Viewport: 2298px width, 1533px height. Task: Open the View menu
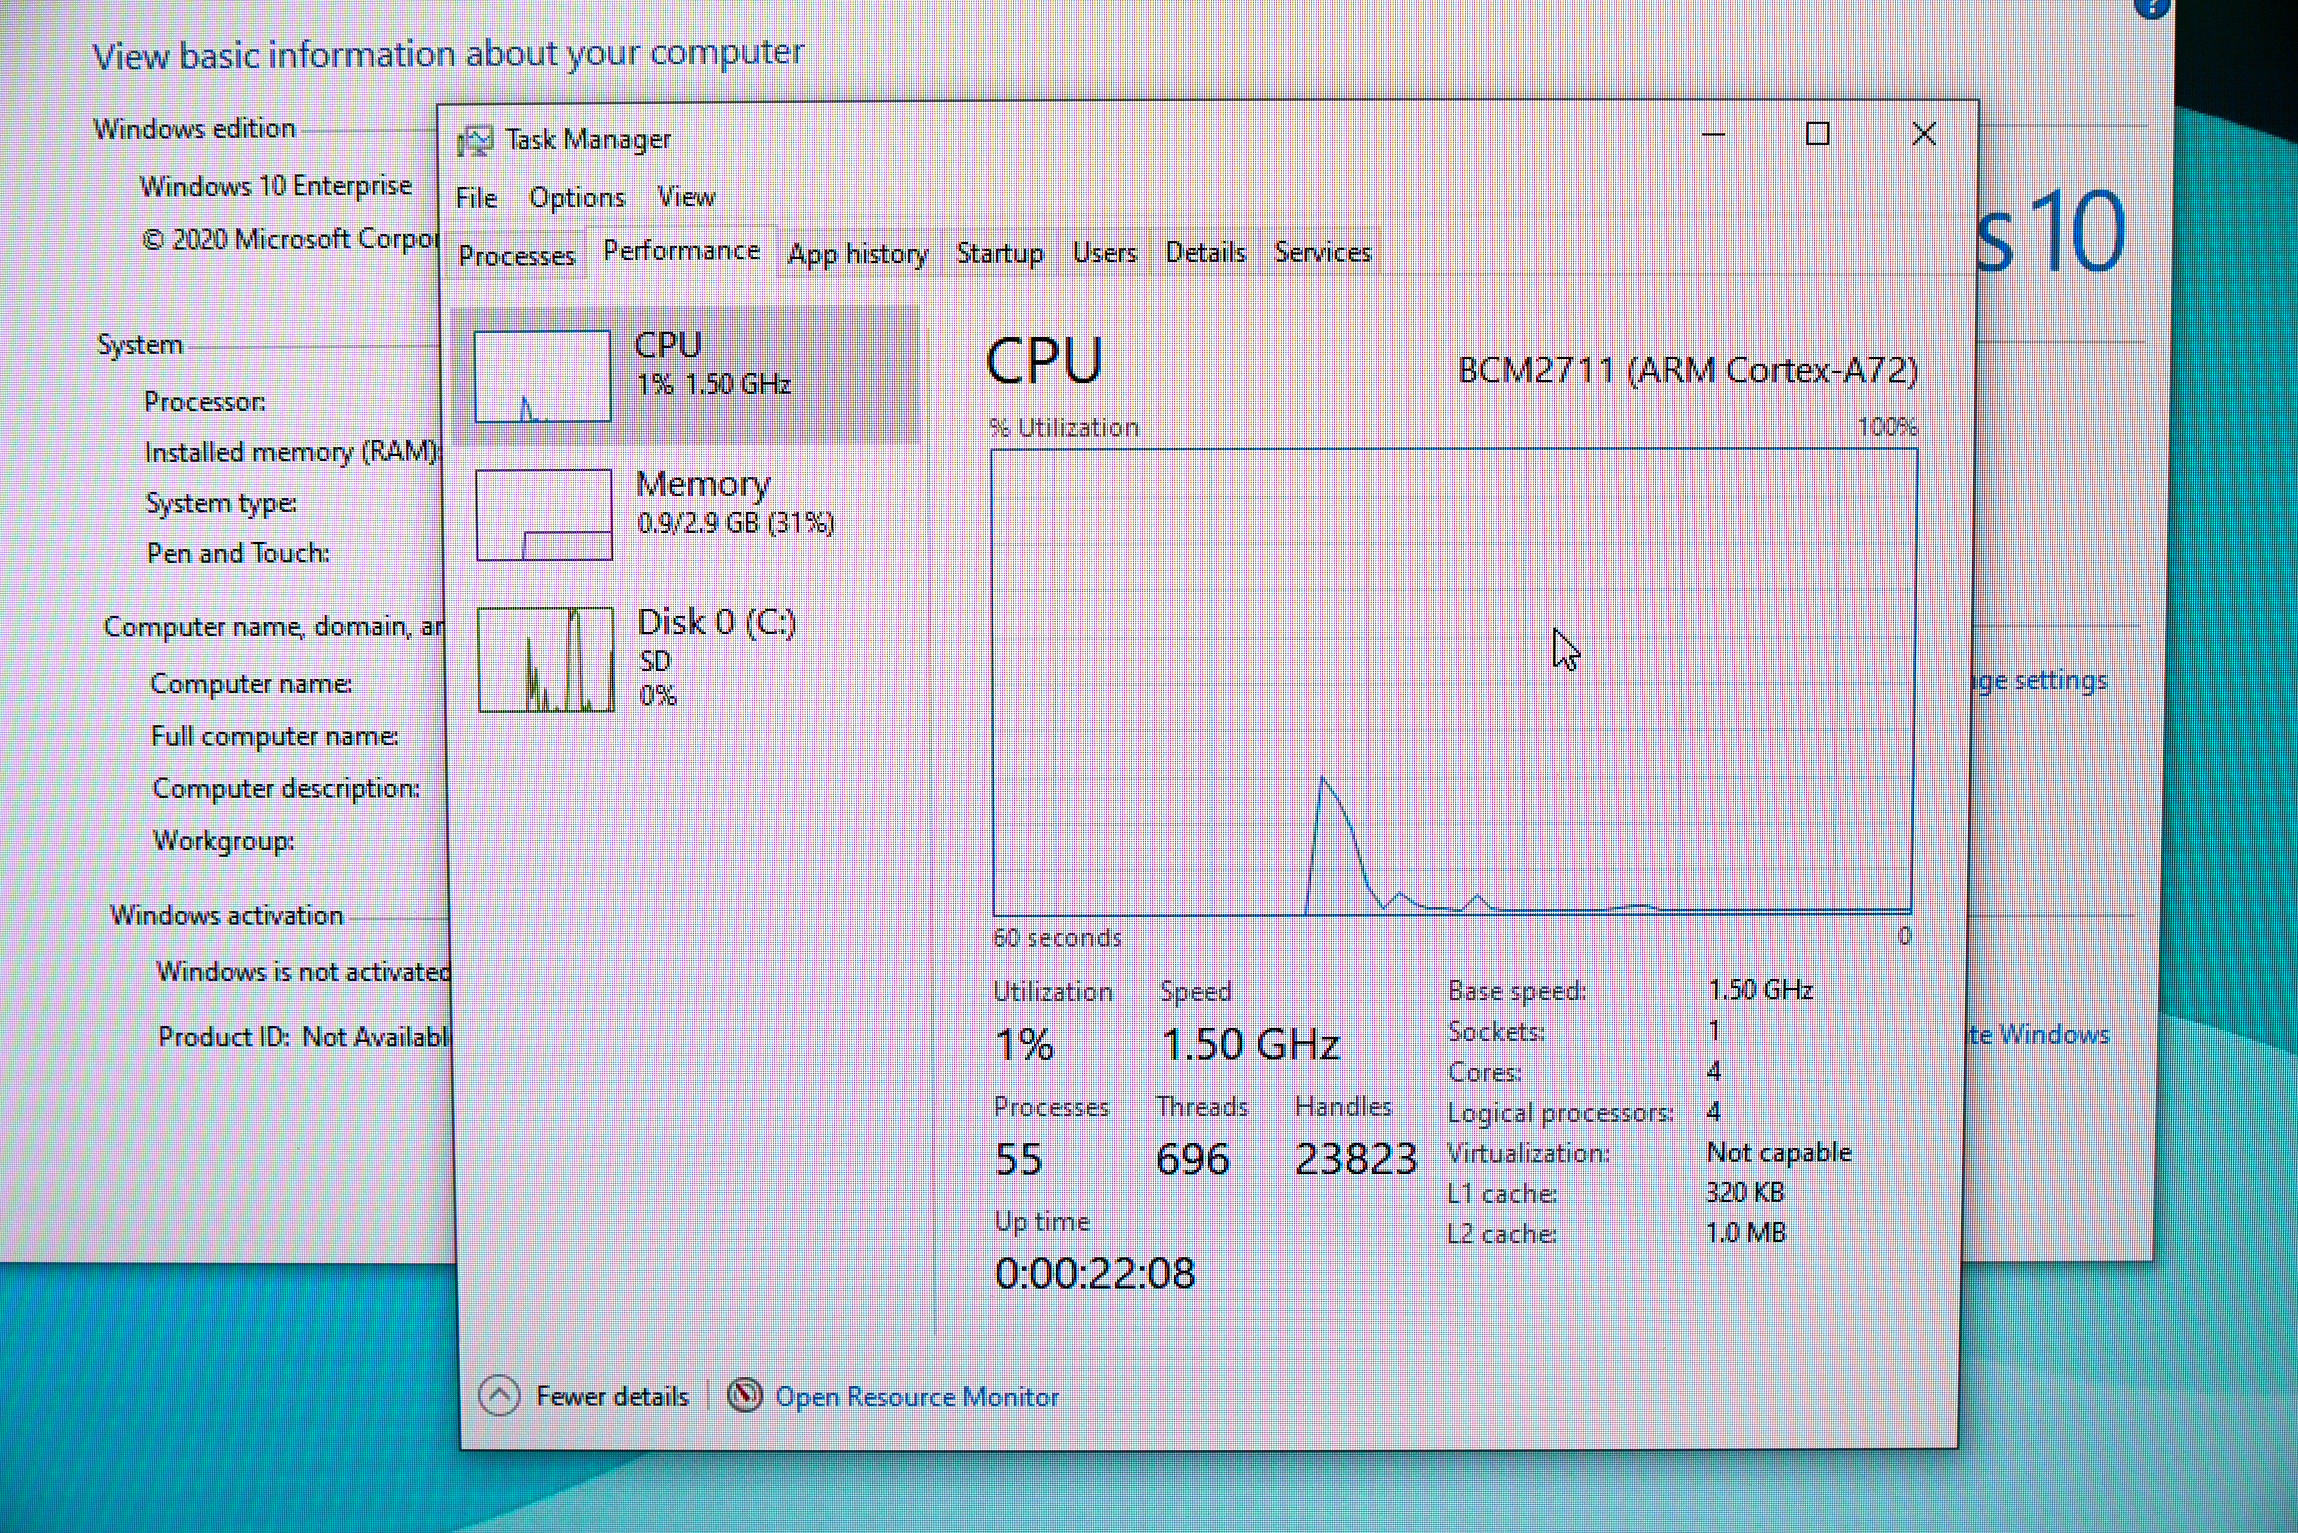[686, 197]
